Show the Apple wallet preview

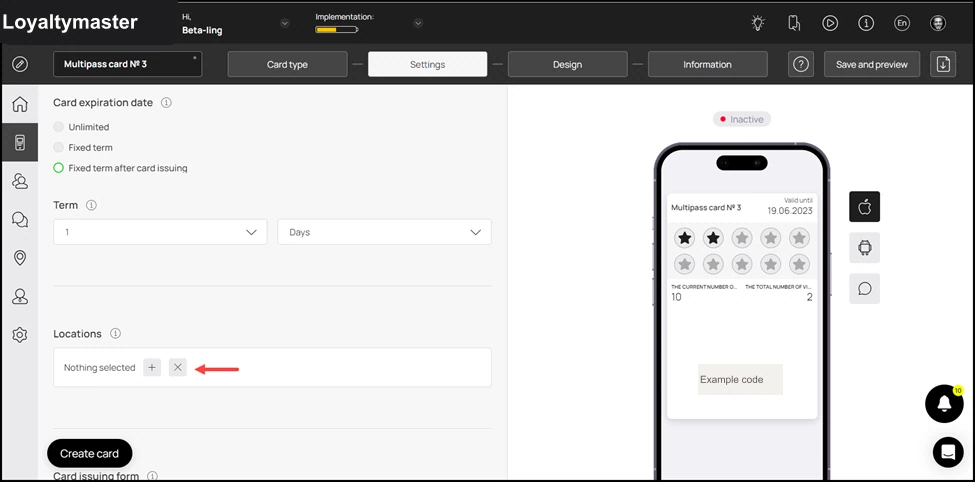click(x=864, y=206)
